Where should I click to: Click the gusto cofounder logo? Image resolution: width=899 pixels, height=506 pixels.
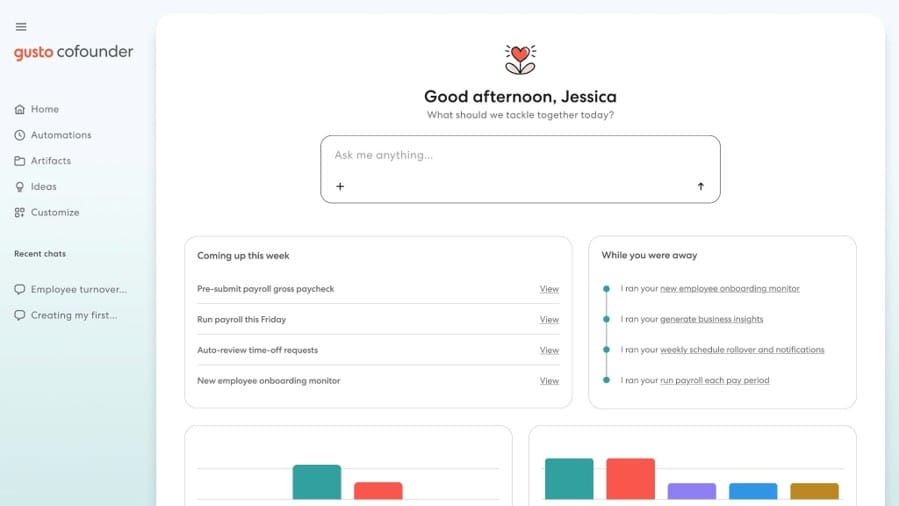(x=73, y=52)
